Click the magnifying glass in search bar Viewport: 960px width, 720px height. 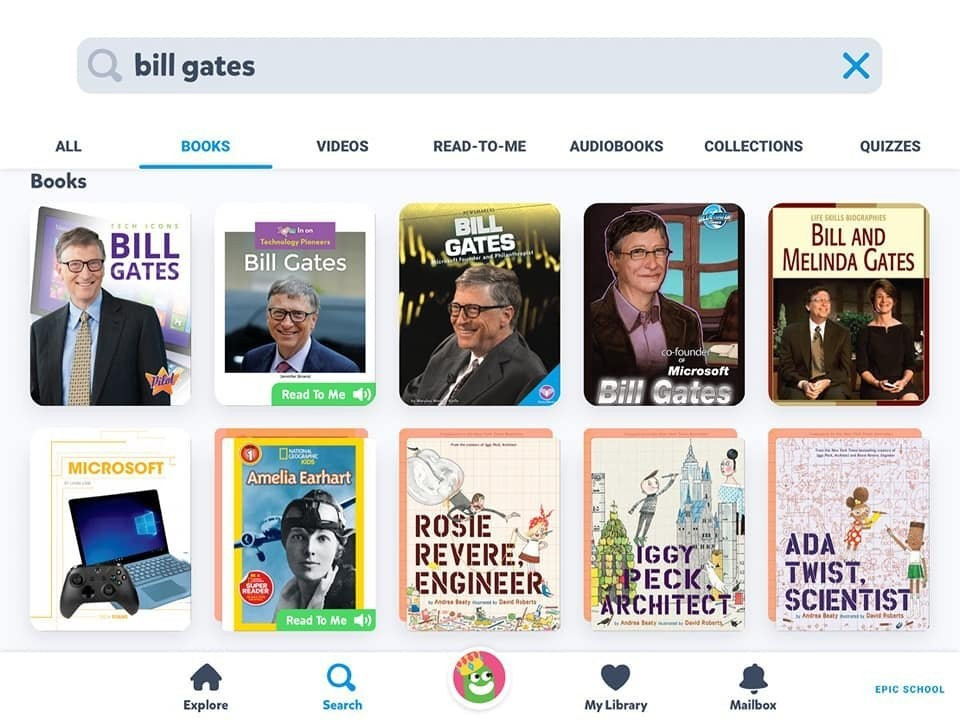coord(104,66)
